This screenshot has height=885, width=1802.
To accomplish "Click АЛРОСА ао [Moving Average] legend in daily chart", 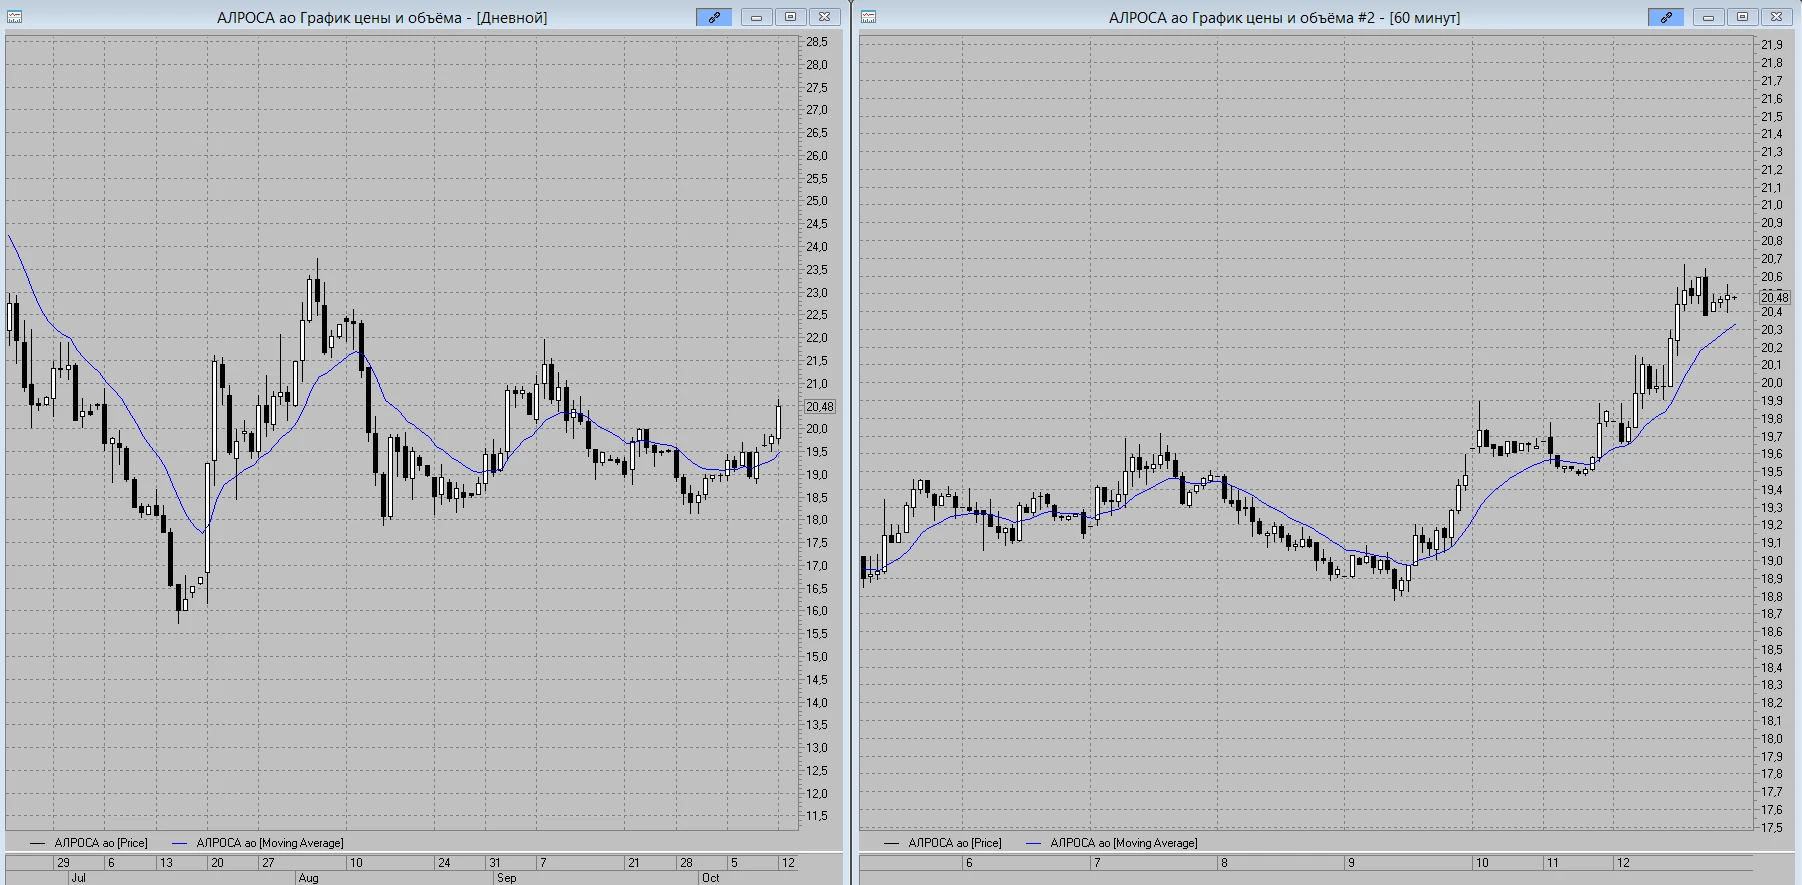I will (x=258, y=843).
